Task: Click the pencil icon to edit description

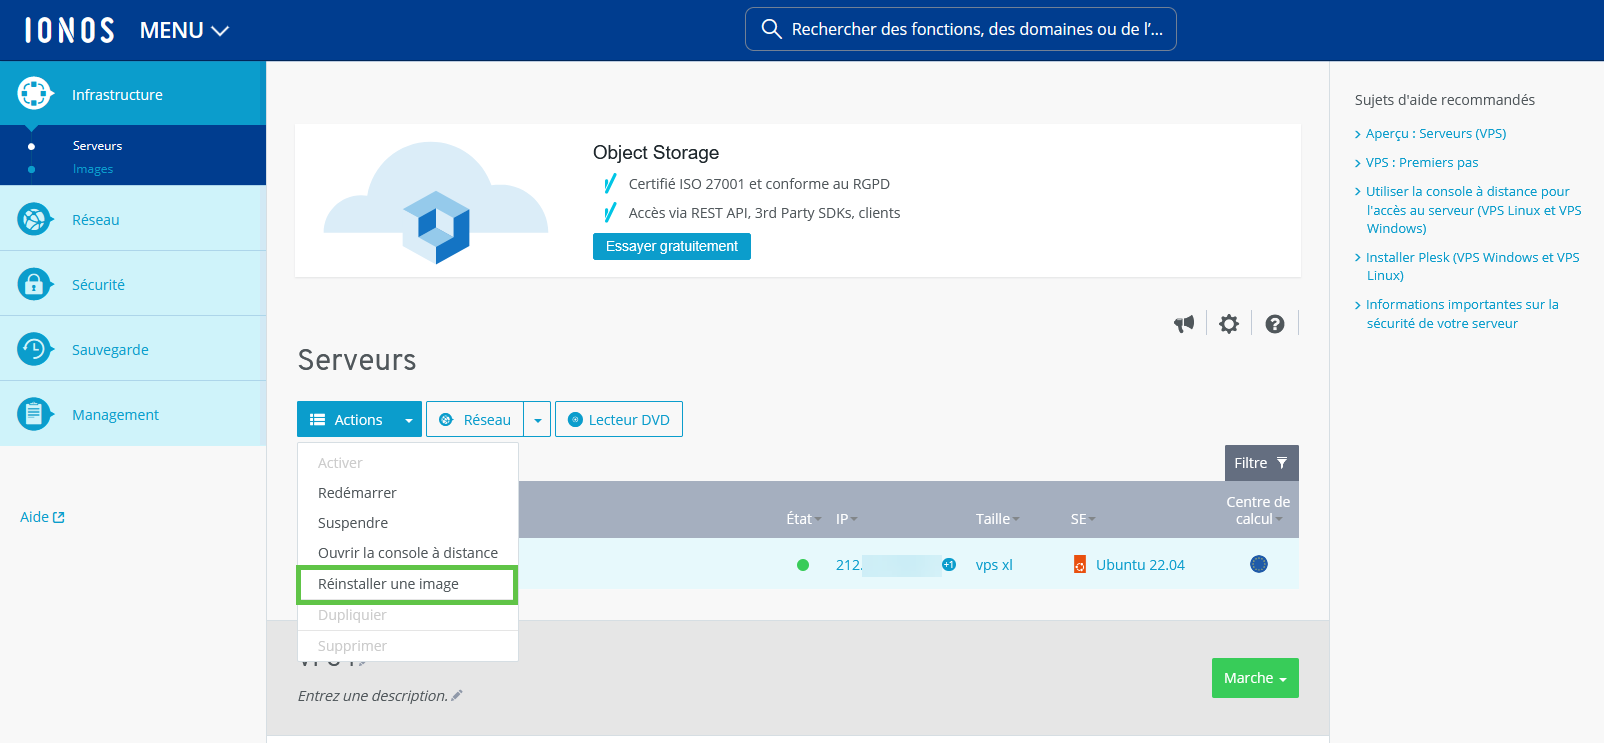Action: pos(457,696)
